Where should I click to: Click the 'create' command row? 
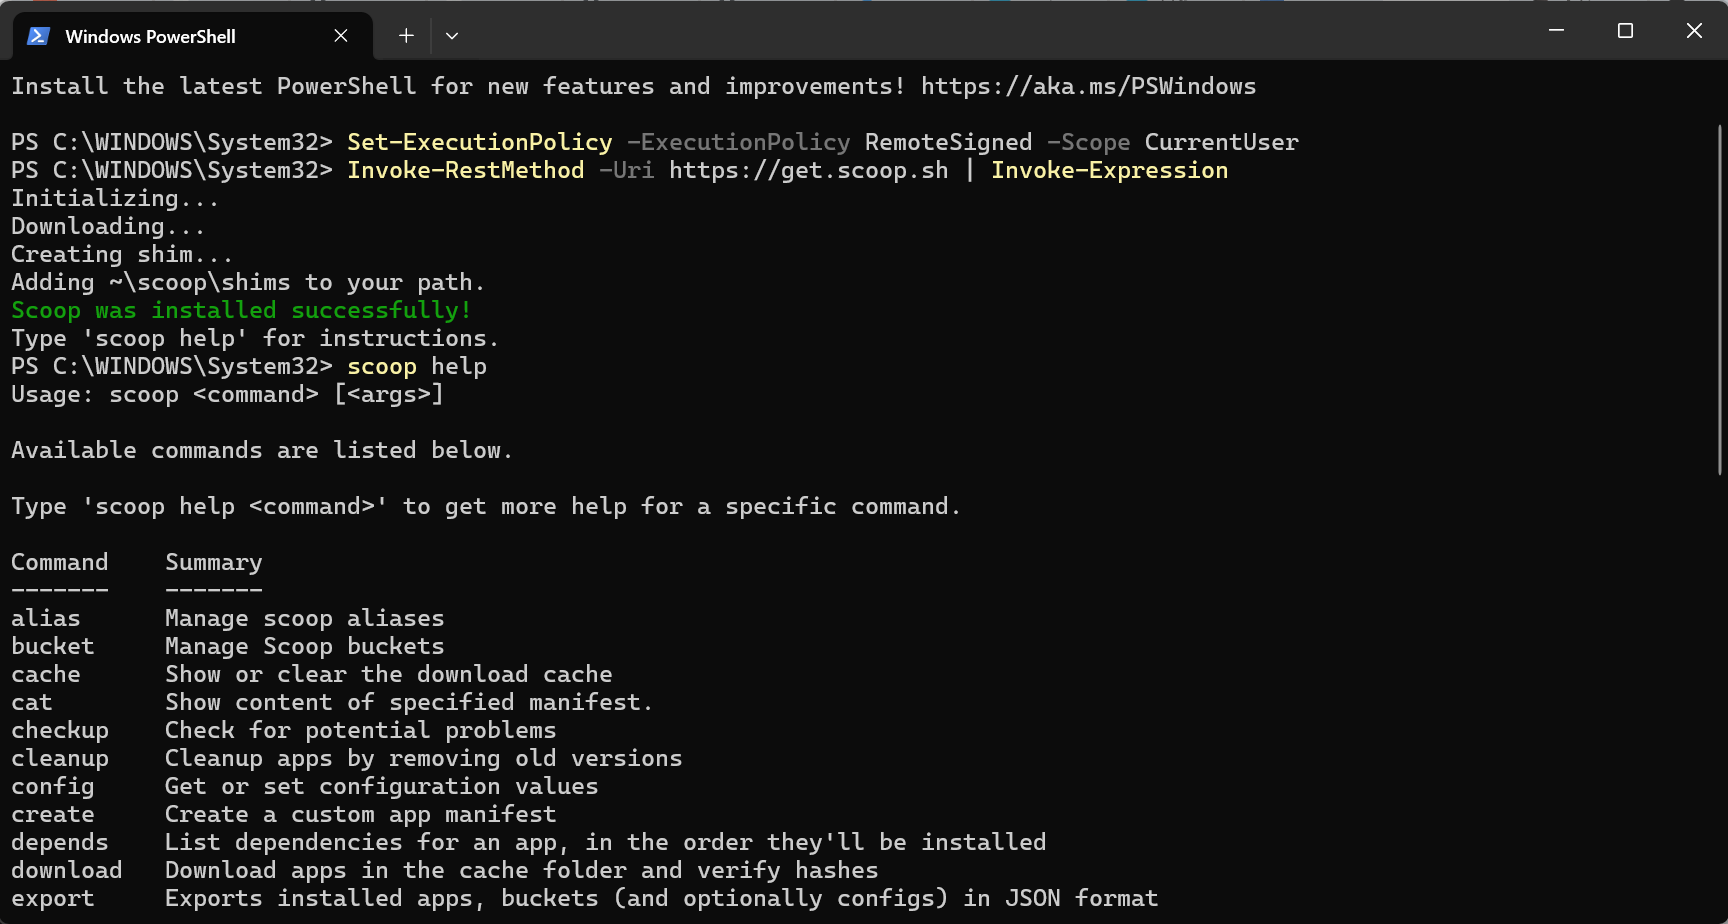284,814
